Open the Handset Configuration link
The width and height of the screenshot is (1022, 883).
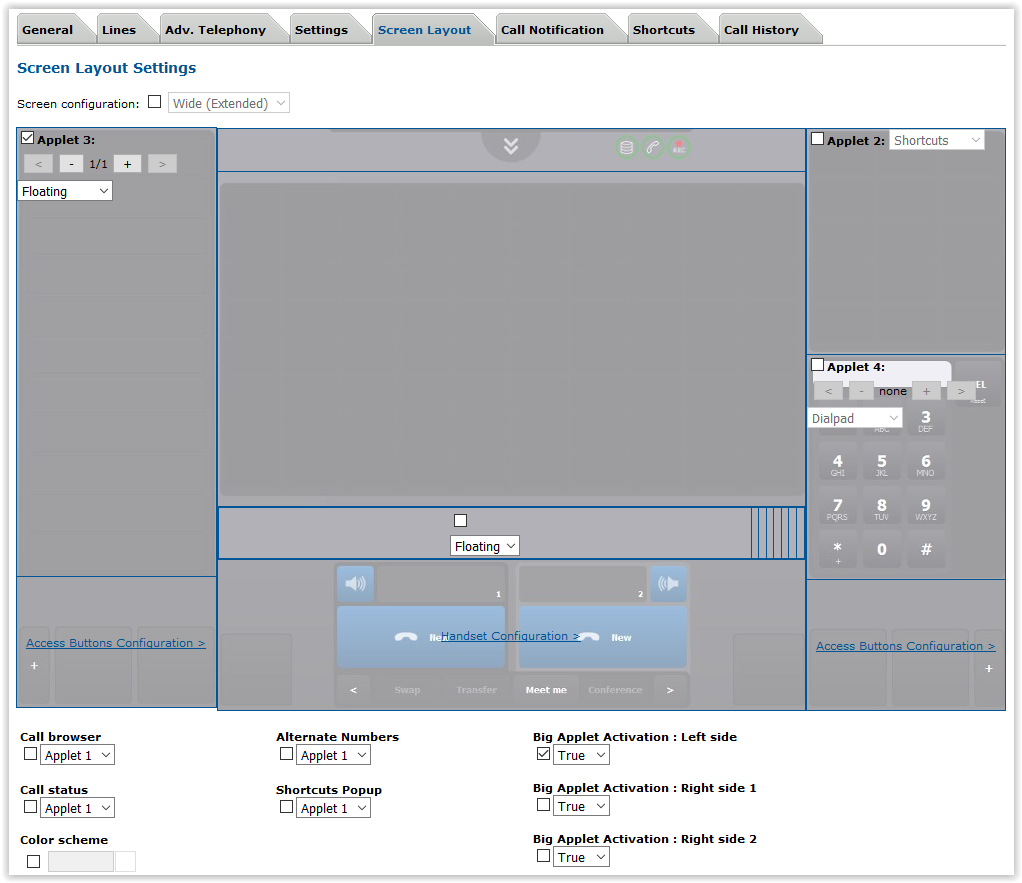[510, 636]
